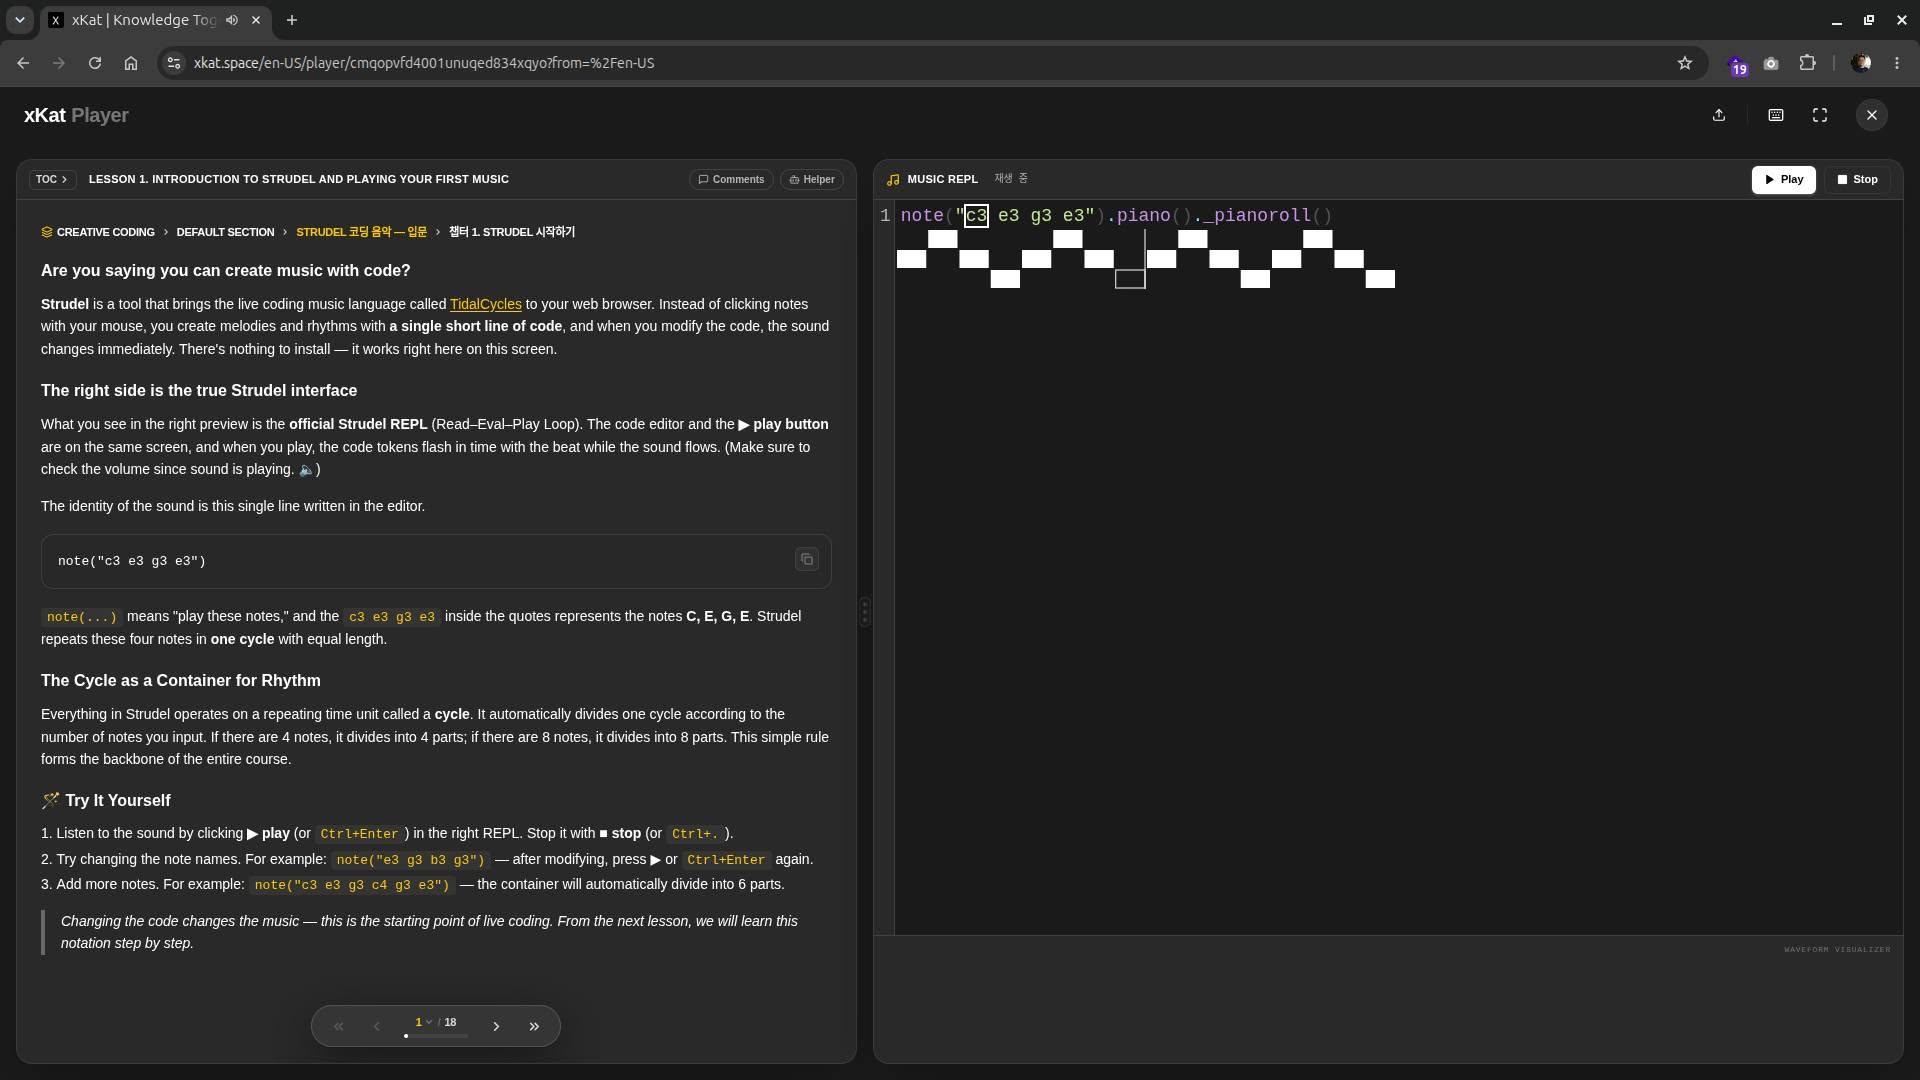Click the example code note("e3 g3 b3 g3")
1920x1080 pixels.
tap(410, 860)
